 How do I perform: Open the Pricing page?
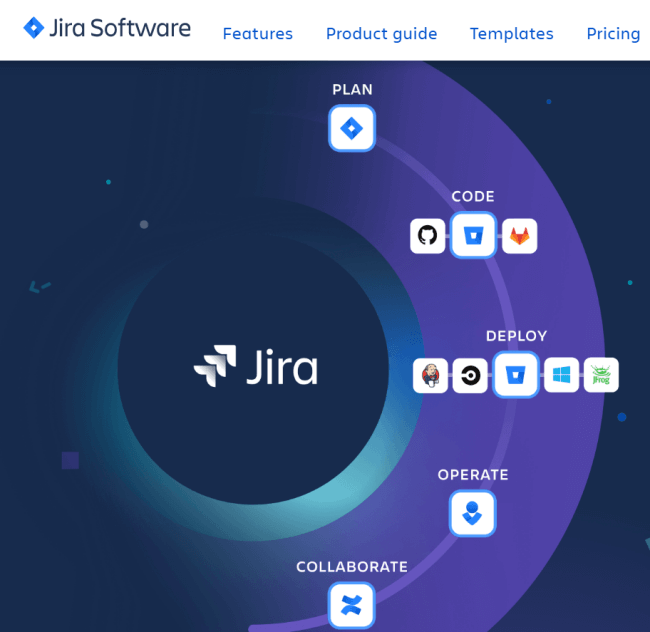tap(614, 34)
